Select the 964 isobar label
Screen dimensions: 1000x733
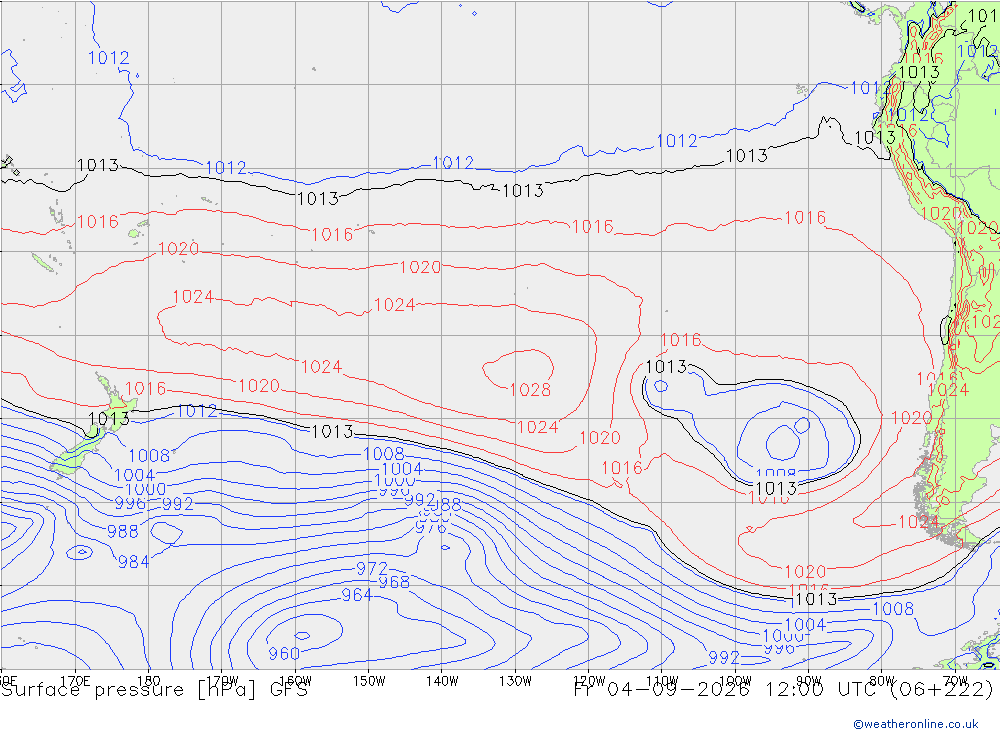[x=357, y=595]
